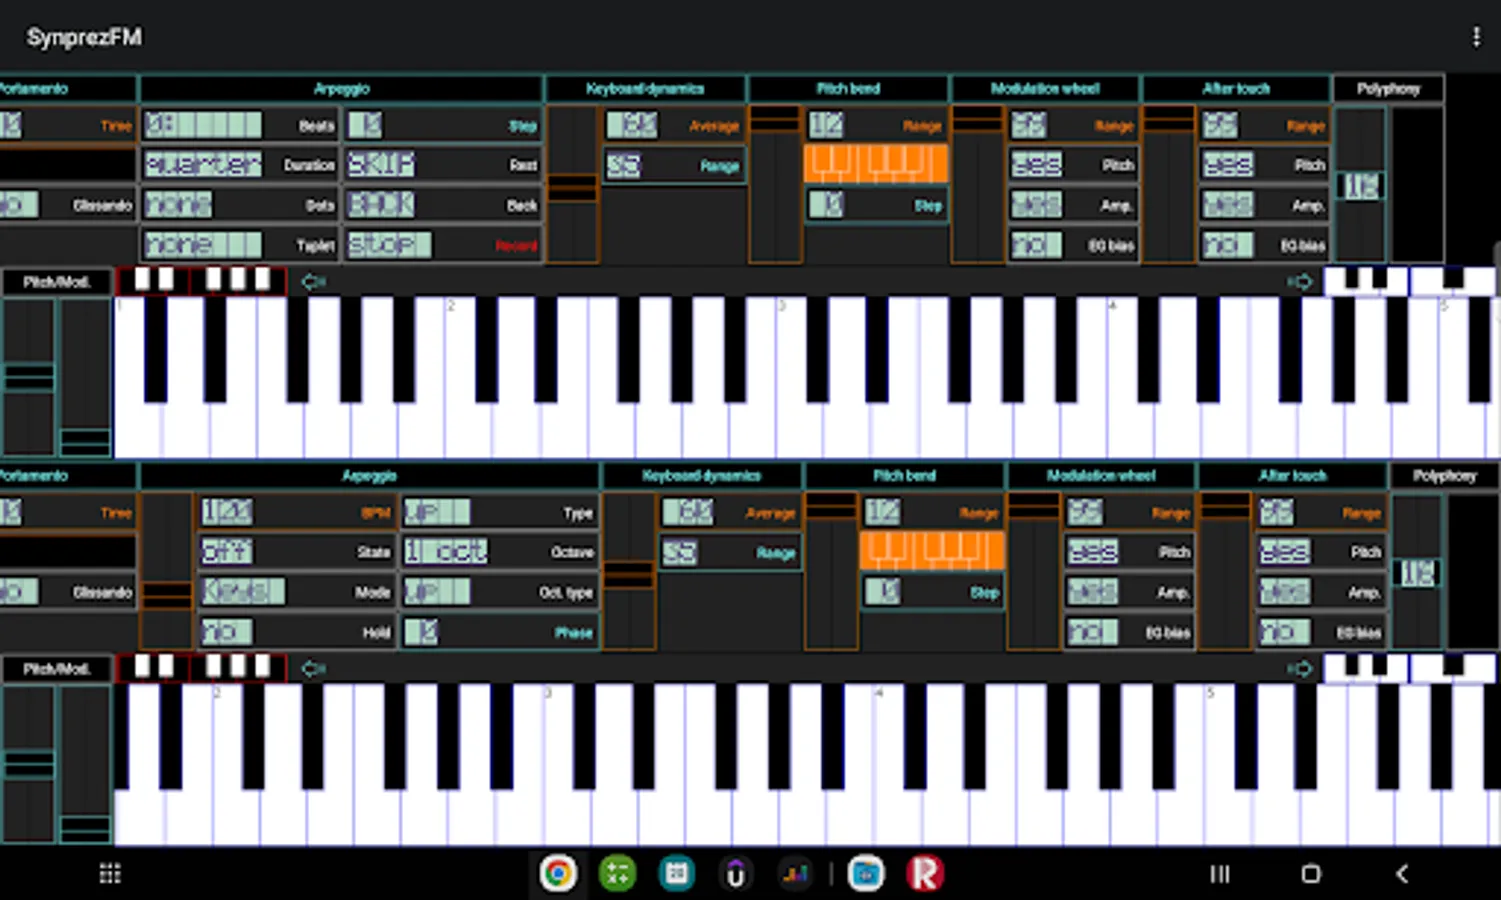Click the upper Pitch bend vertical slider
Image resolution: width=1501 pixels, height=900 pixels.
point(775,184)
